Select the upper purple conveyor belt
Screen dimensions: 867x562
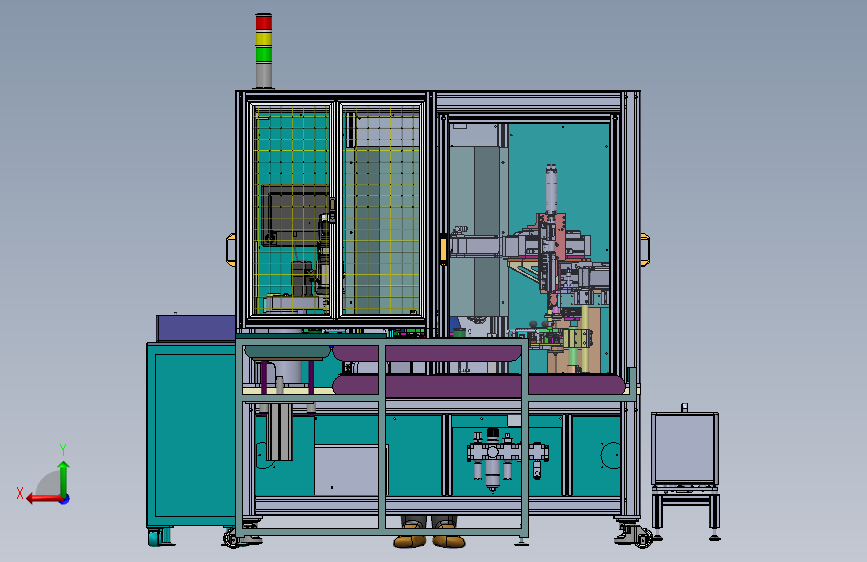coord(426,353)
